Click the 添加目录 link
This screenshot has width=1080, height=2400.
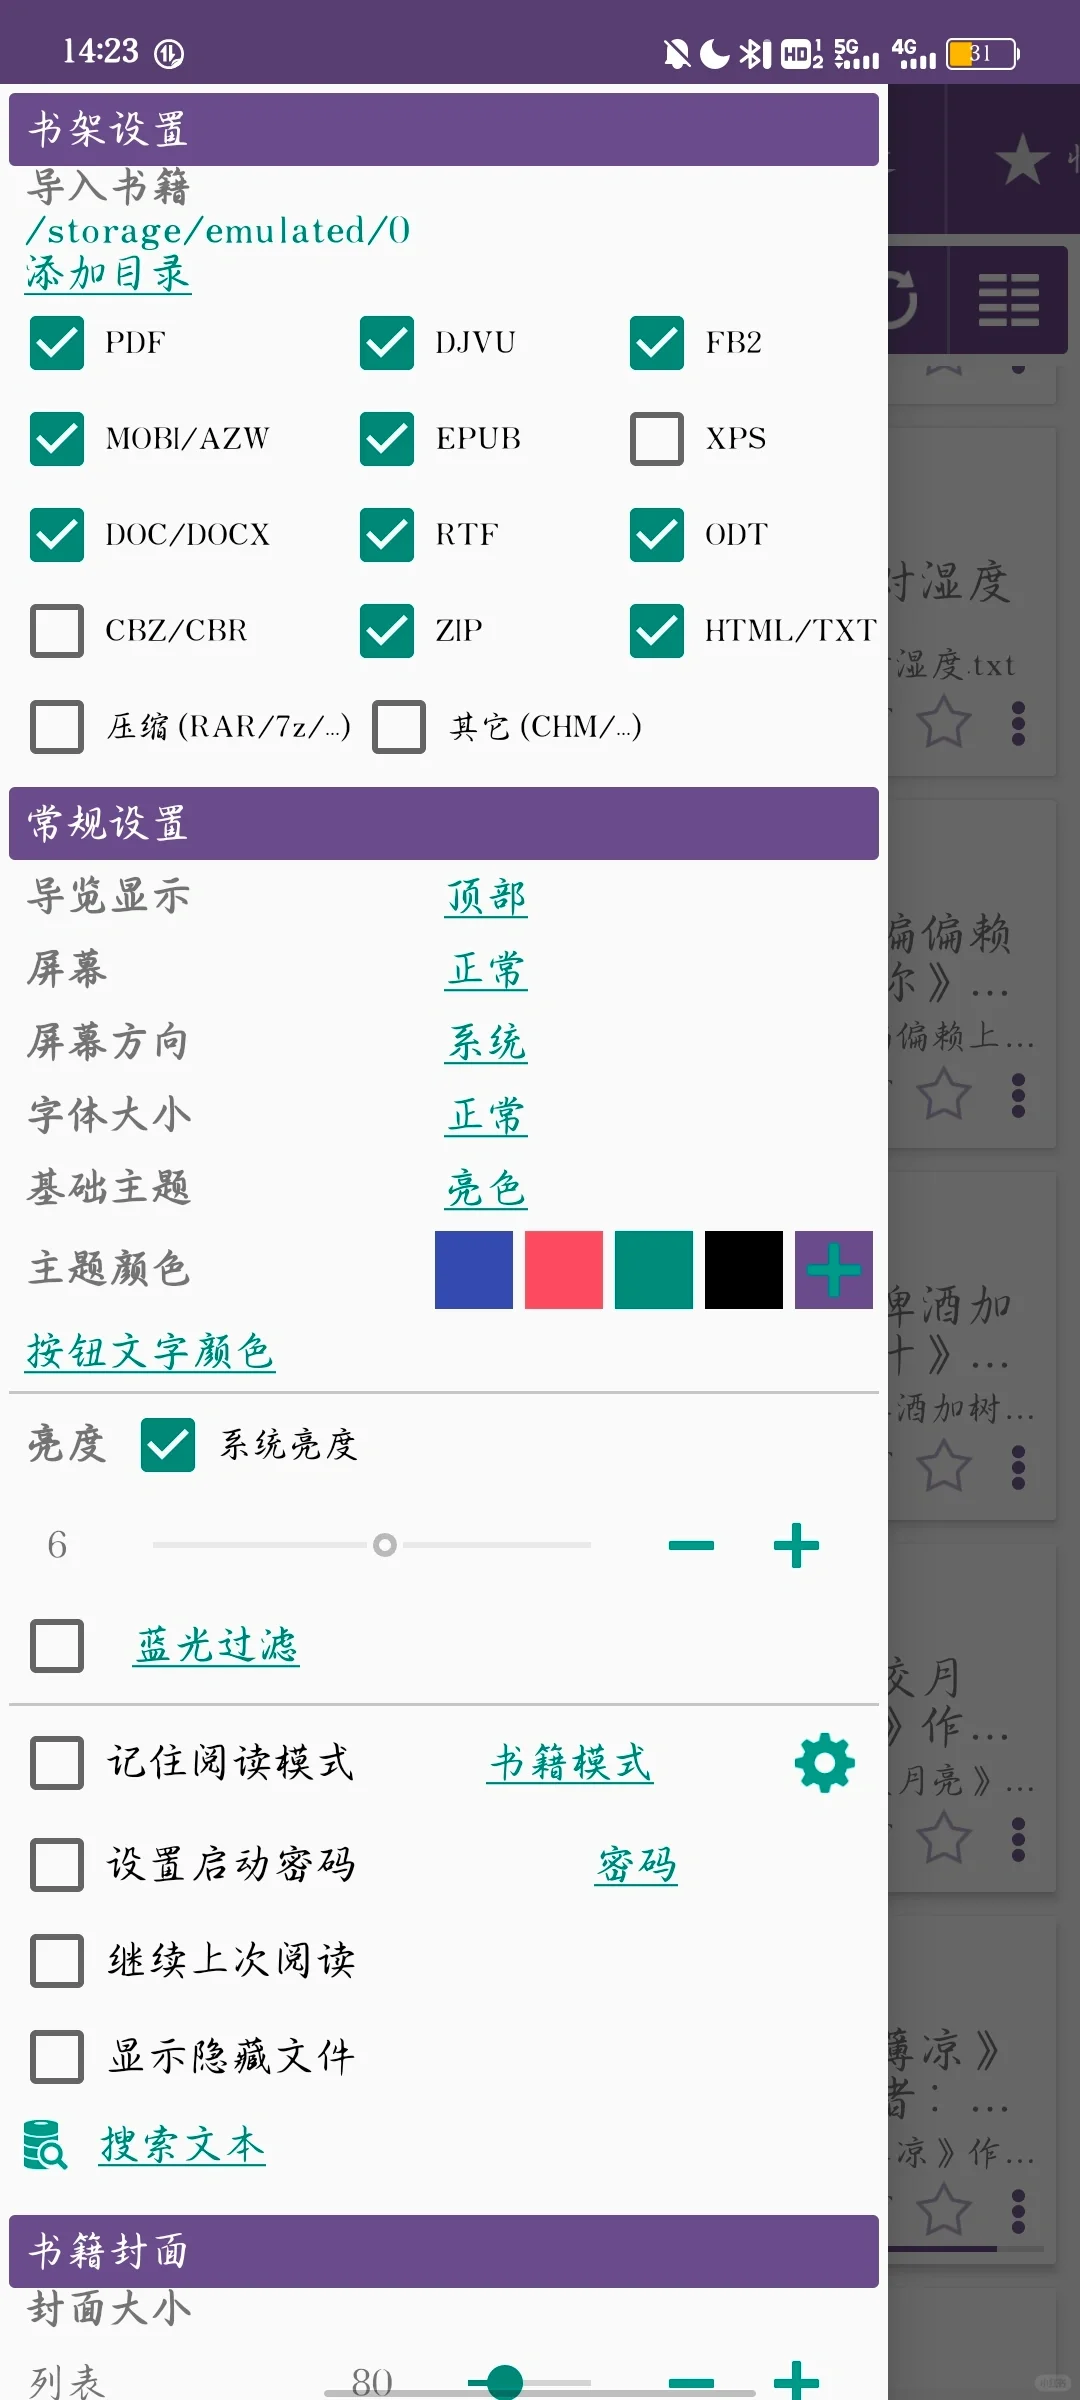(108, 273)
